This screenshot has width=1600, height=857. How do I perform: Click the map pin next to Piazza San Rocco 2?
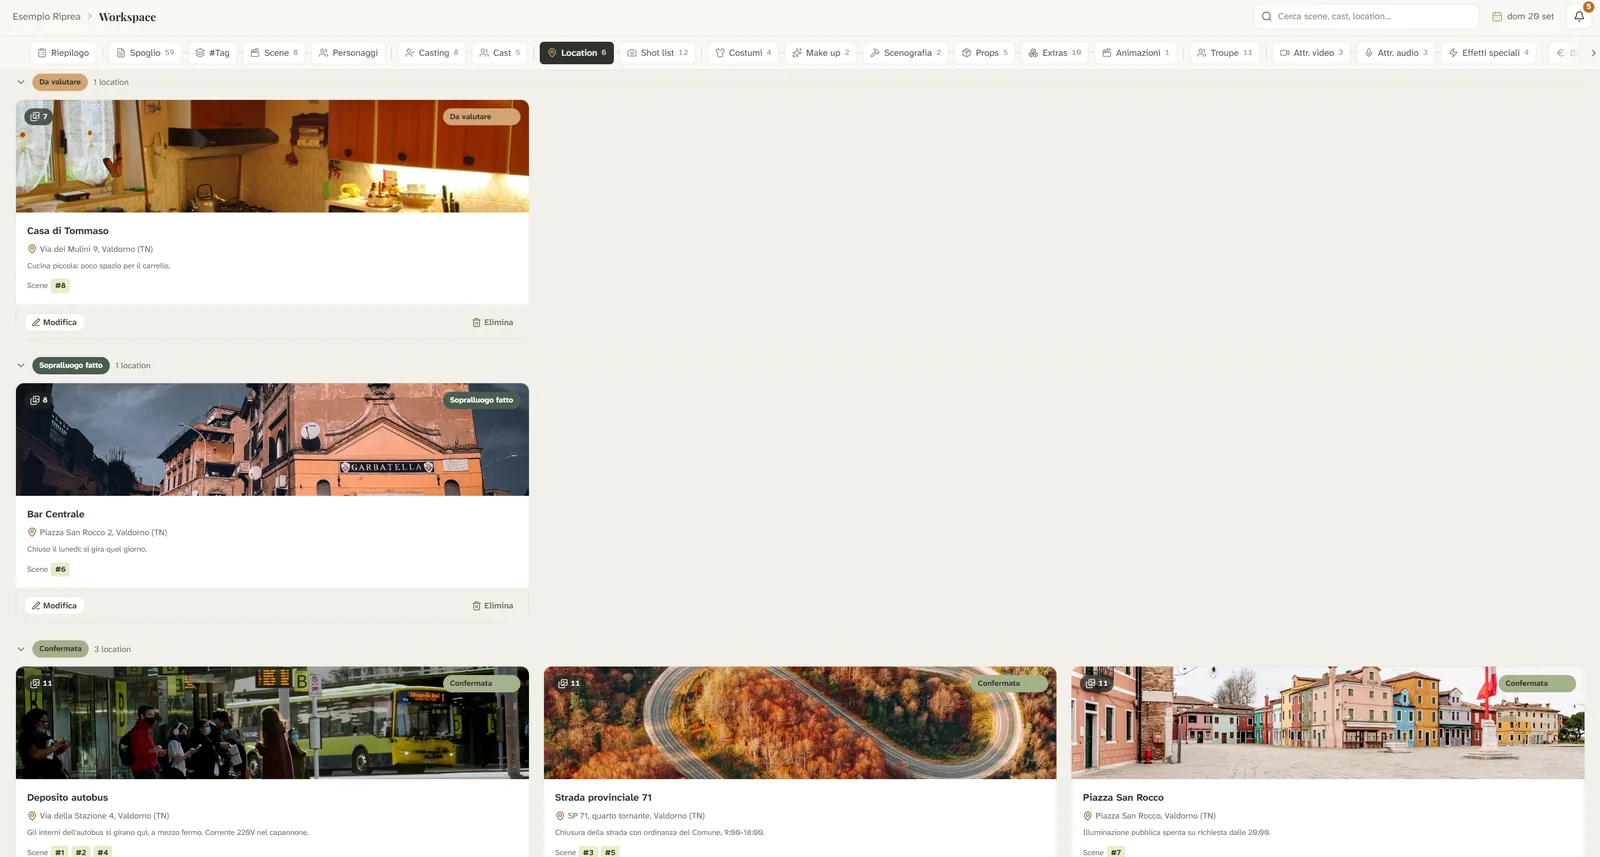click(32, 532)
